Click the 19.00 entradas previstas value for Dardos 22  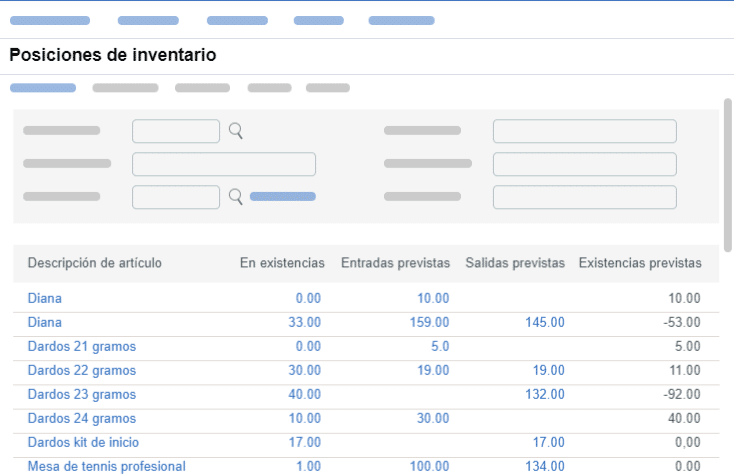click(433, 370)
